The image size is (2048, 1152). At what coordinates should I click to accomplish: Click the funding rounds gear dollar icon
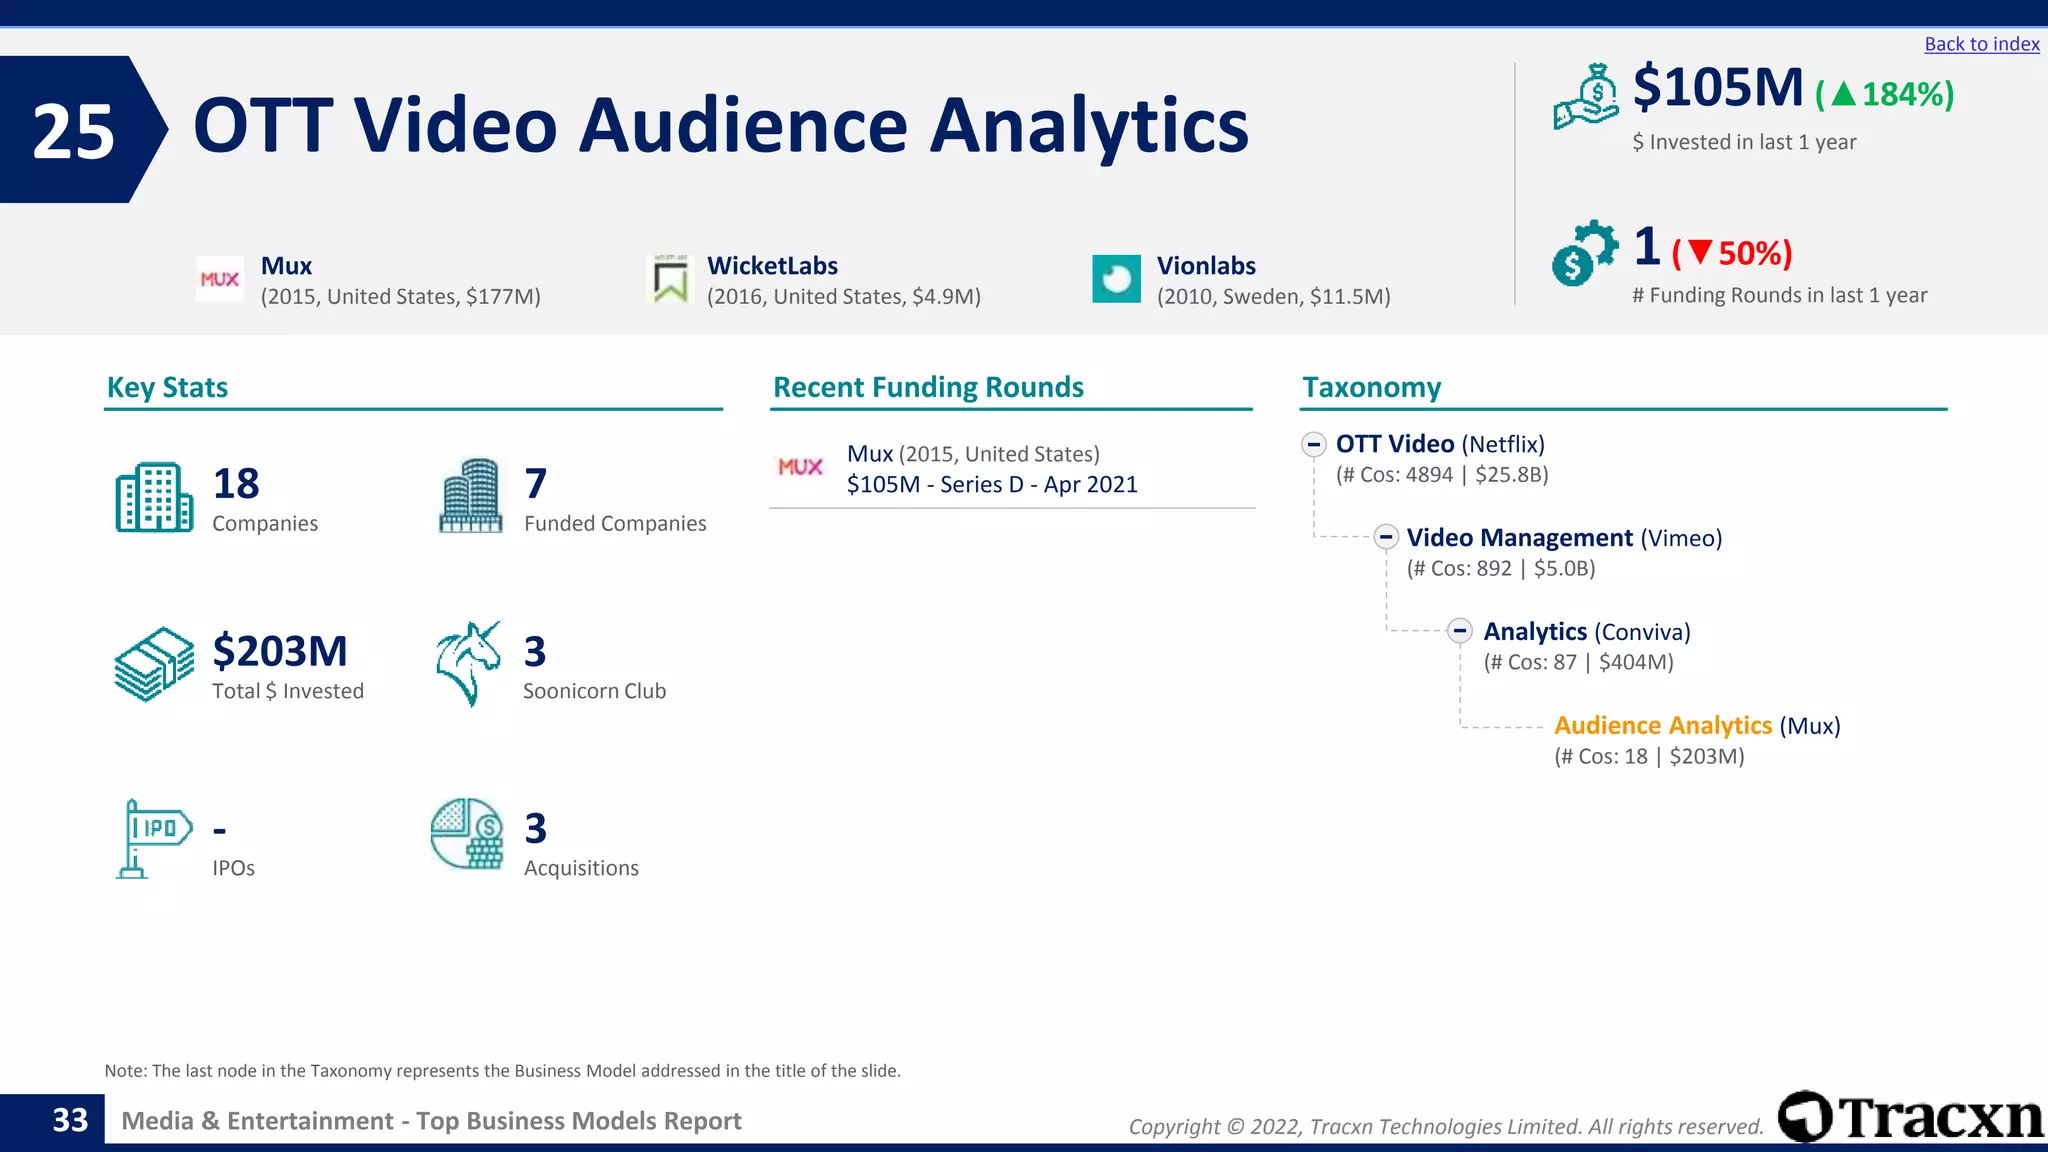pos(1584,253)
